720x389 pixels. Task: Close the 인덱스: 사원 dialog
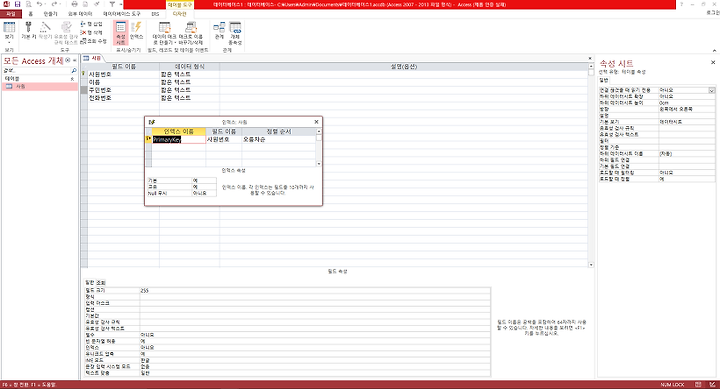point(316,122)
